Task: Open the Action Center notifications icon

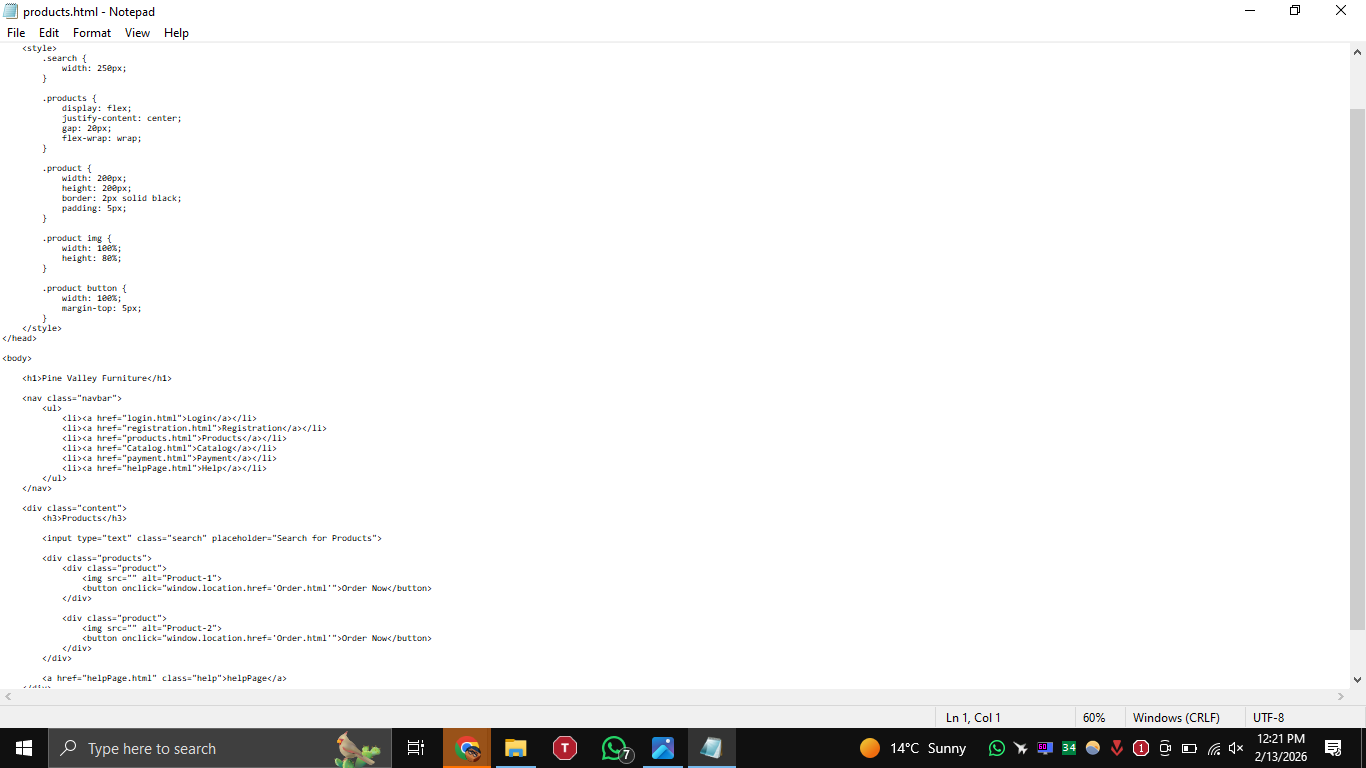Action: [1332, 748]
